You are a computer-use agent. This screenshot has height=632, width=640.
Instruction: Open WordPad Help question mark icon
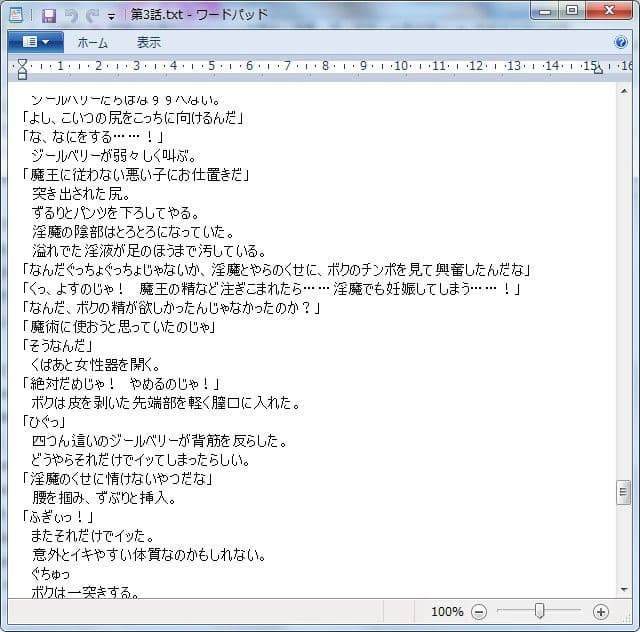pyautogui.click(x=621, y=43)
